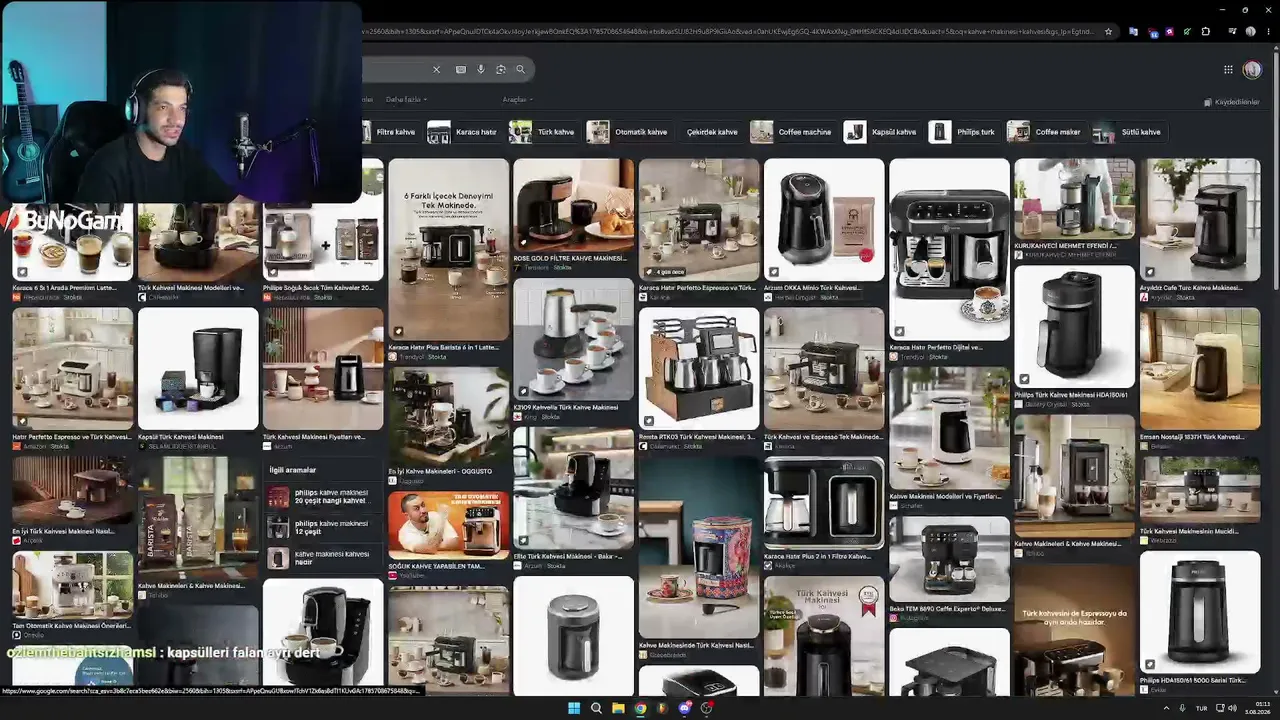The width and height of the screenshot is (1280, 720).
Task: Switch the TUR input language indicator
Action: pyautogui.click(x=1202, y=708)
